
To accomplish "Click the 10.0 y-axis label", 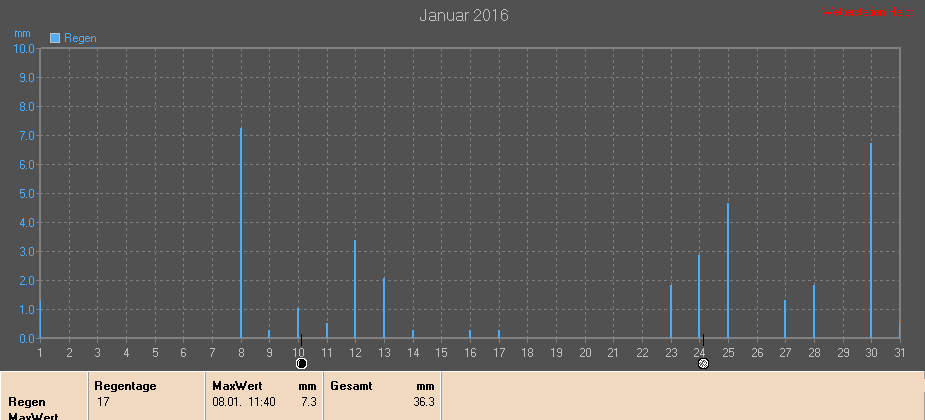I will [24, 48].
